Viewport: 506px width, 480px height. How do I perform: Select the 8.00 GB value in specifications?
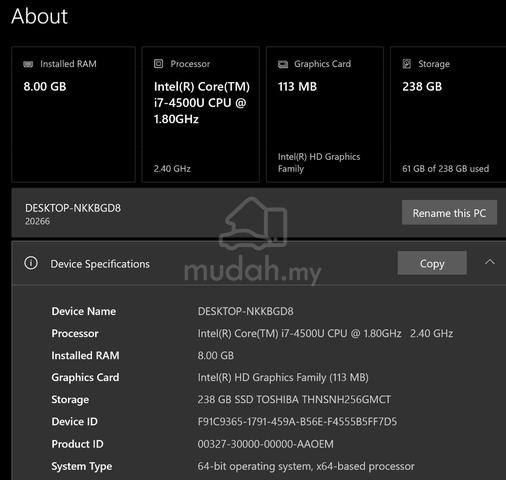[x=216, y=355]
